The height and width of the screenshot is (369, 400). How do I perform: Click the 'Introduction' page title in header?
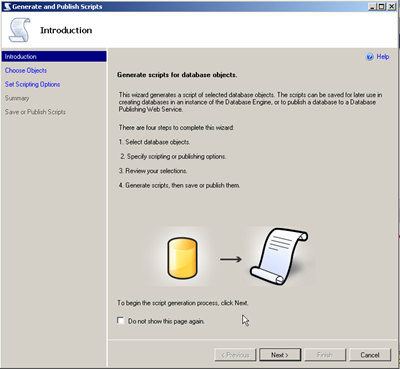(66, 30)
